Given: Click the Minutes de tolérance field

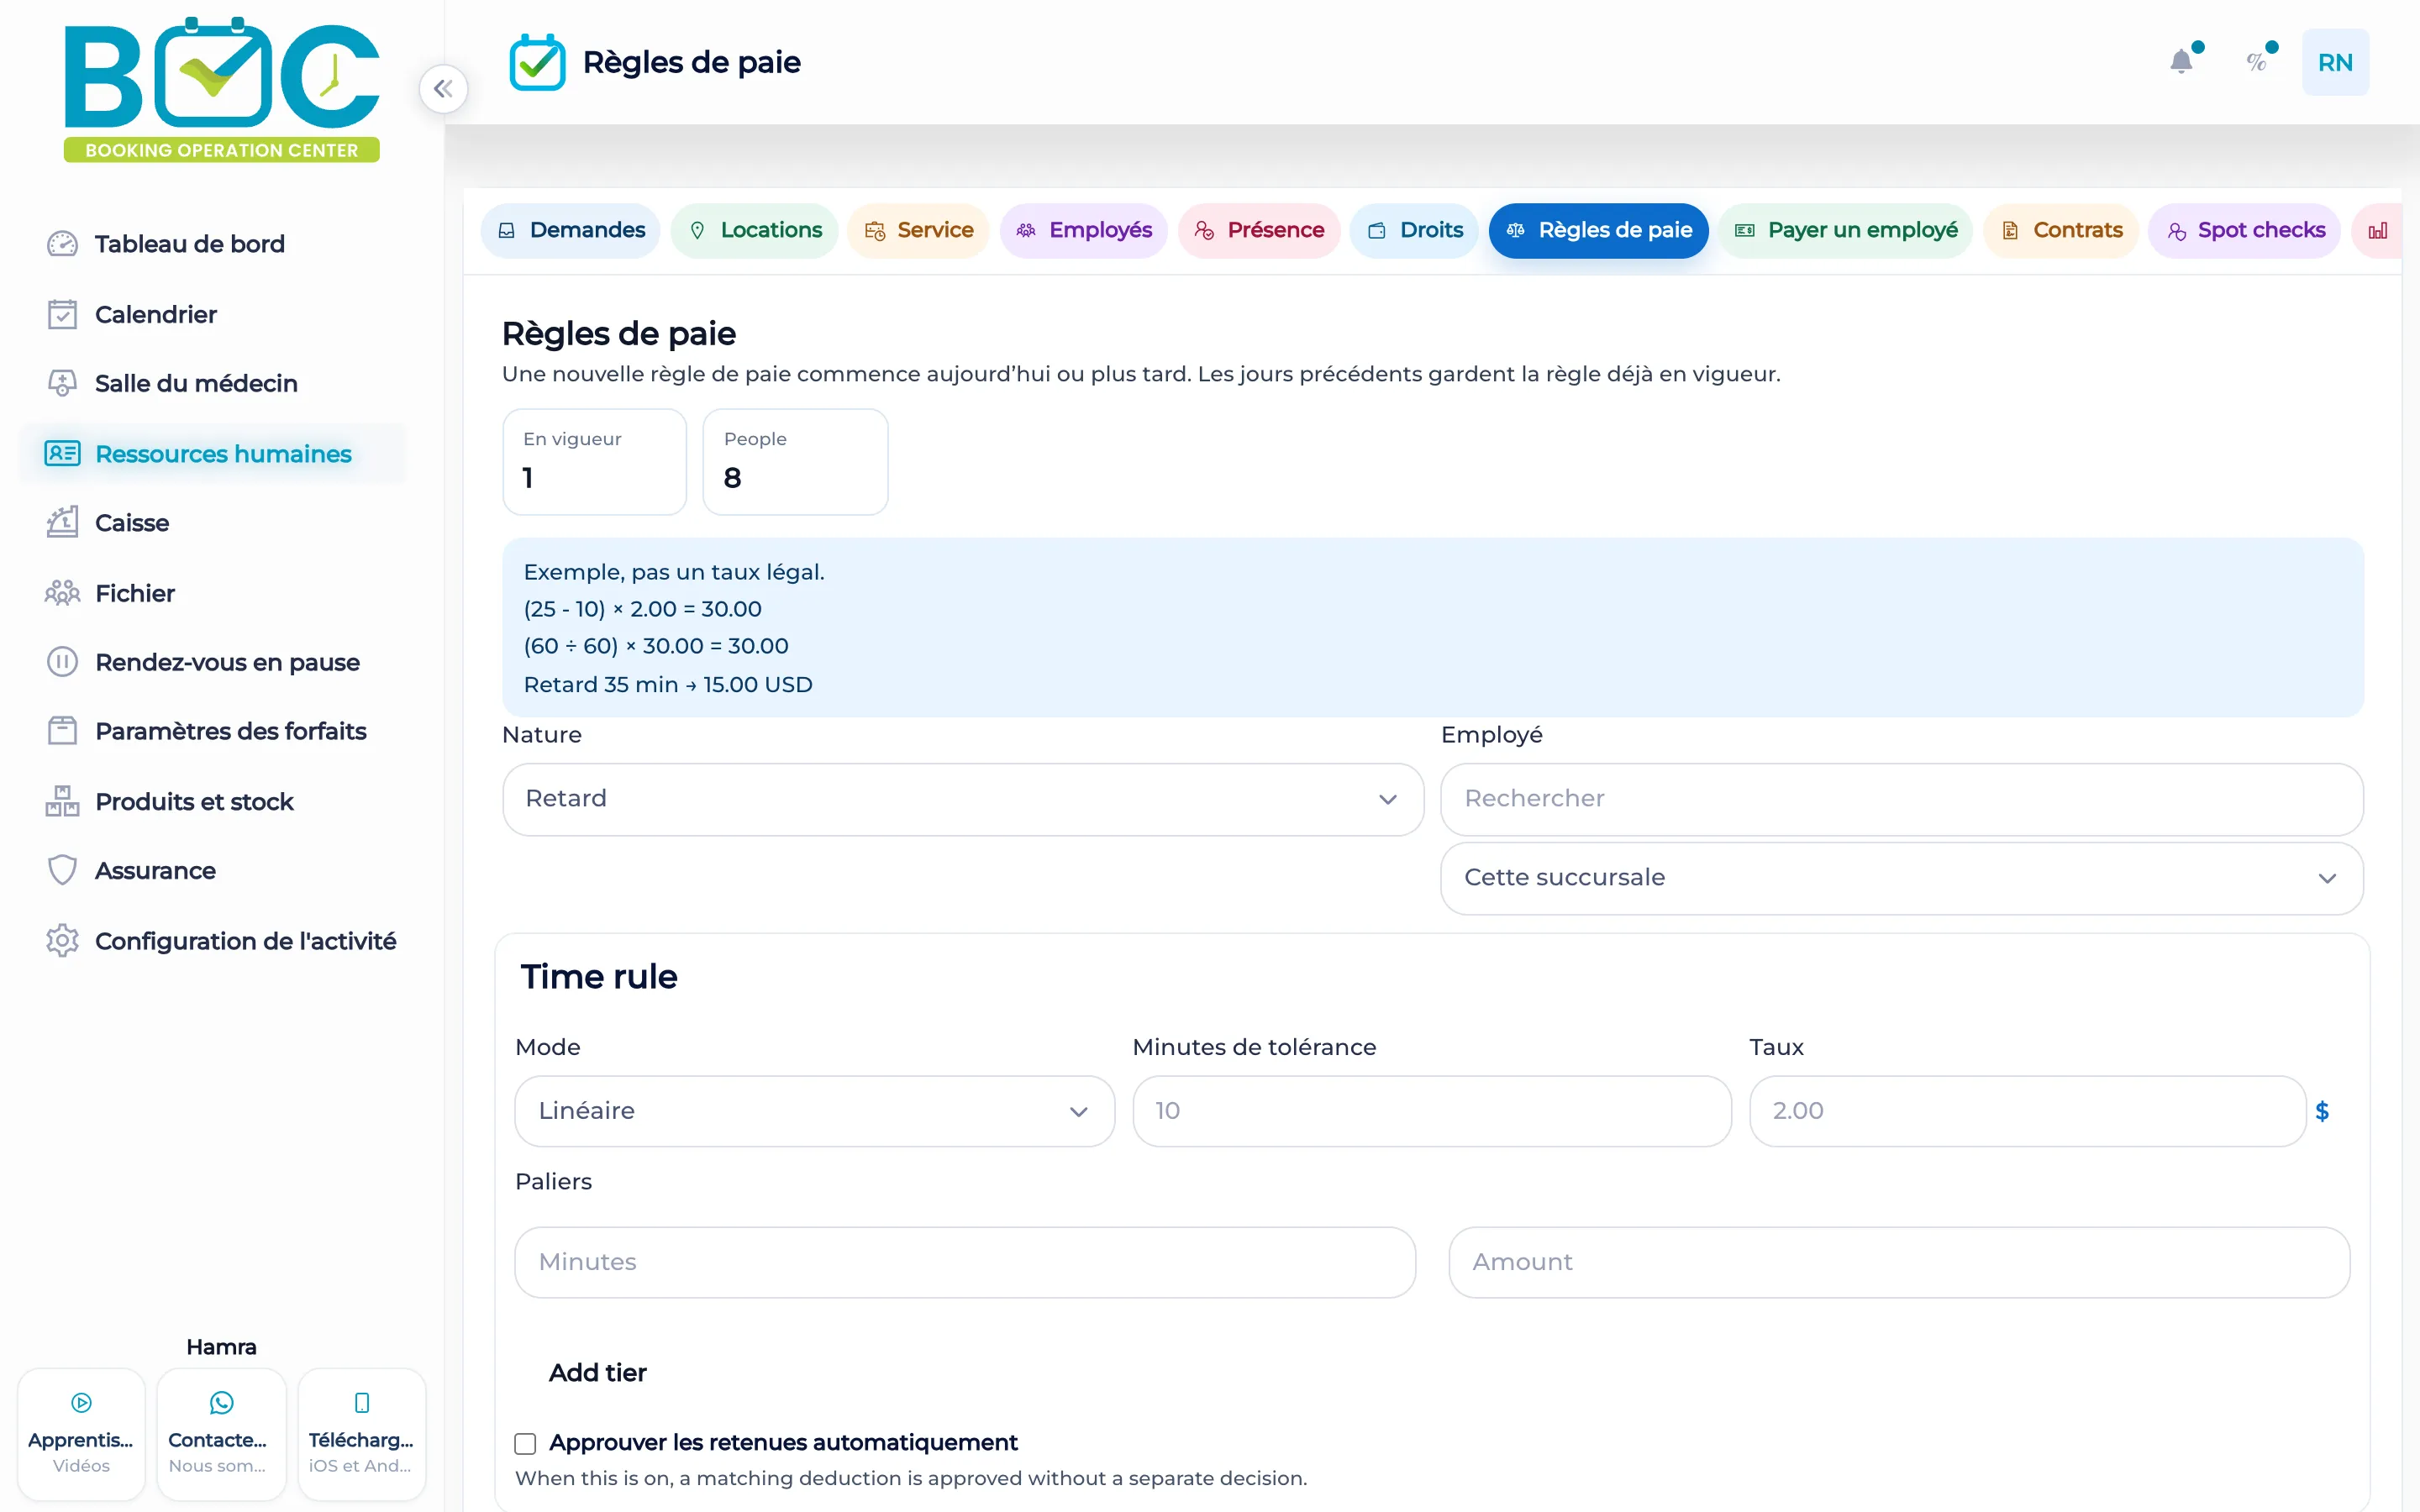Looking at the screenshot, I should 1431,1111.
